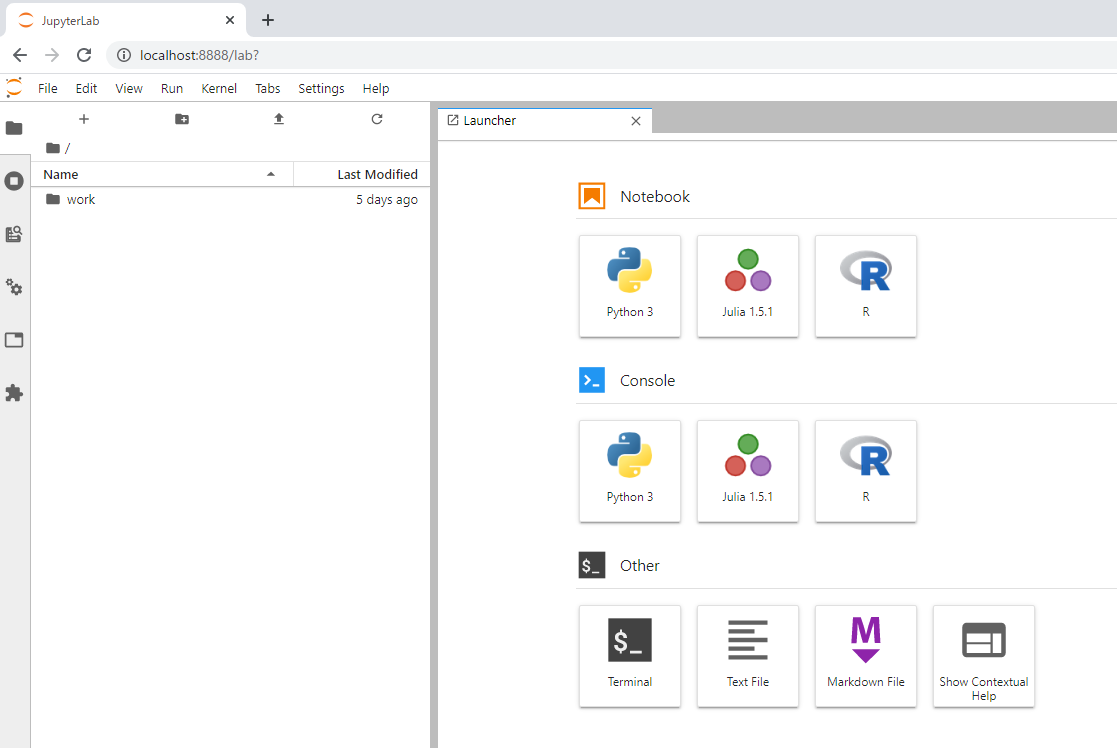Click the browser forward arrow
1117x748 pixels.
(52, 55)
